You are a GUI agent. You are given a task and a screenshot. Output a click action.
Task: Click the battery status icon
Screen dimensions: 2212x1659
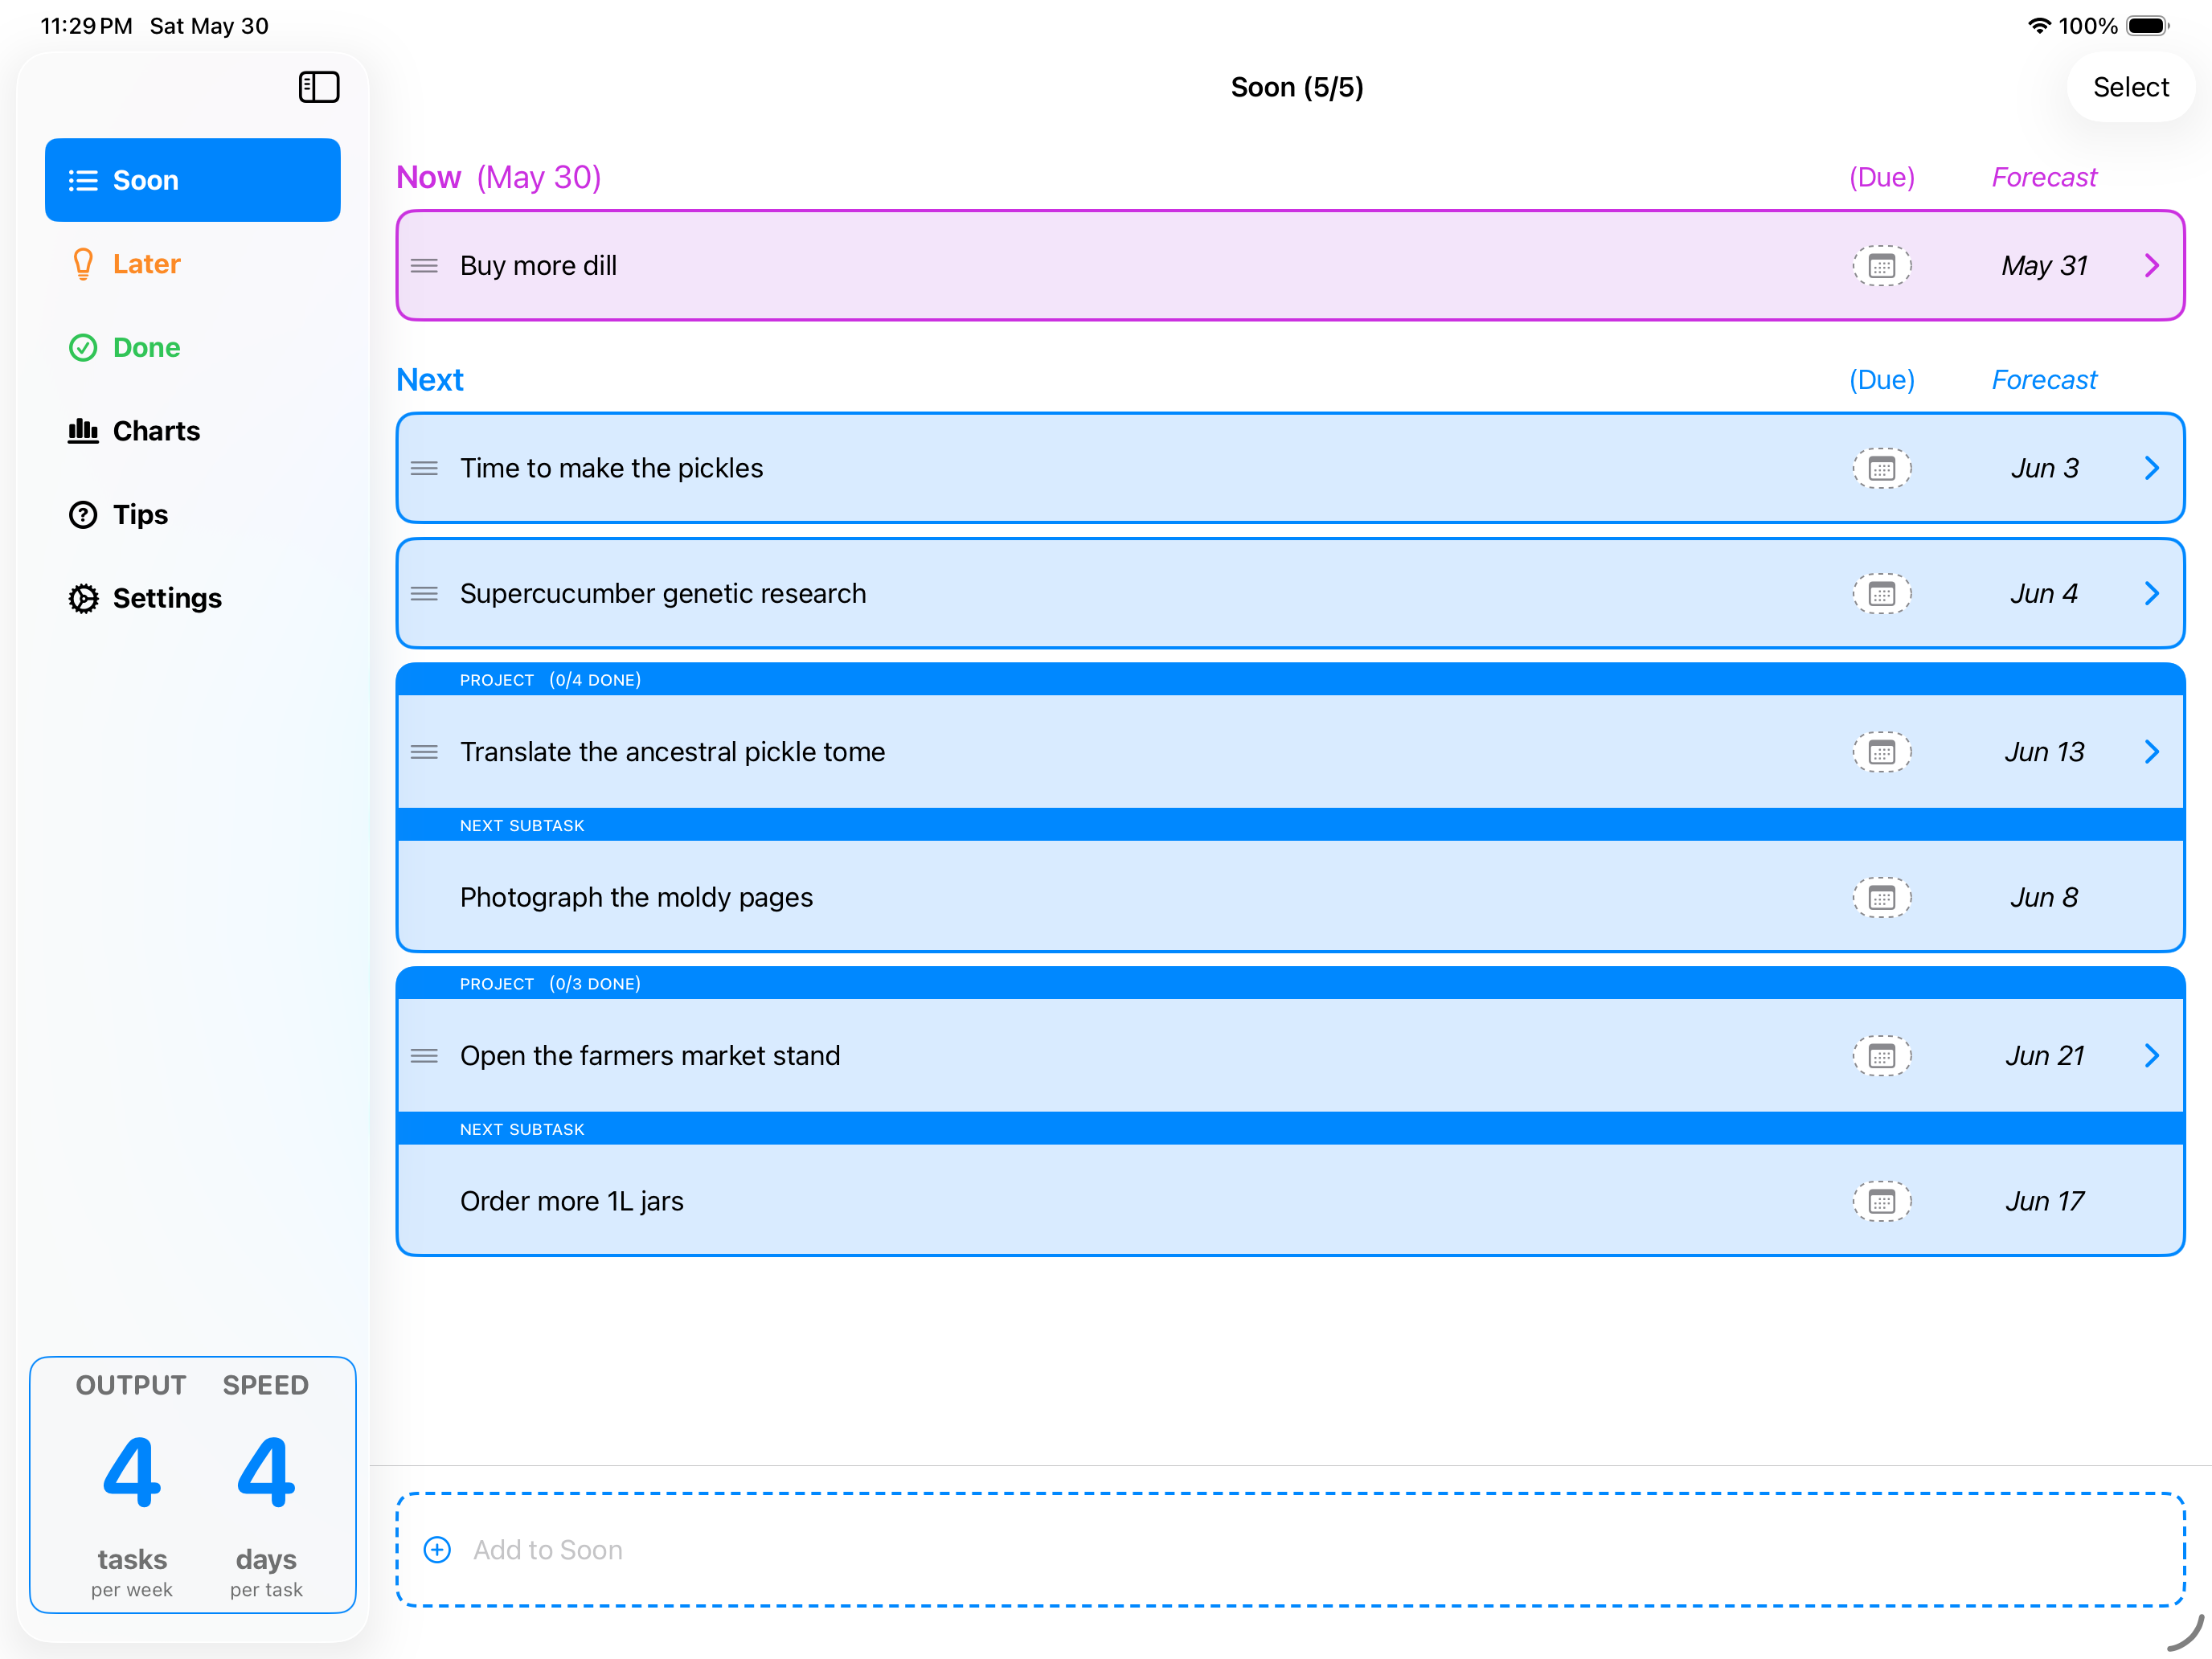click(2147, 26)
